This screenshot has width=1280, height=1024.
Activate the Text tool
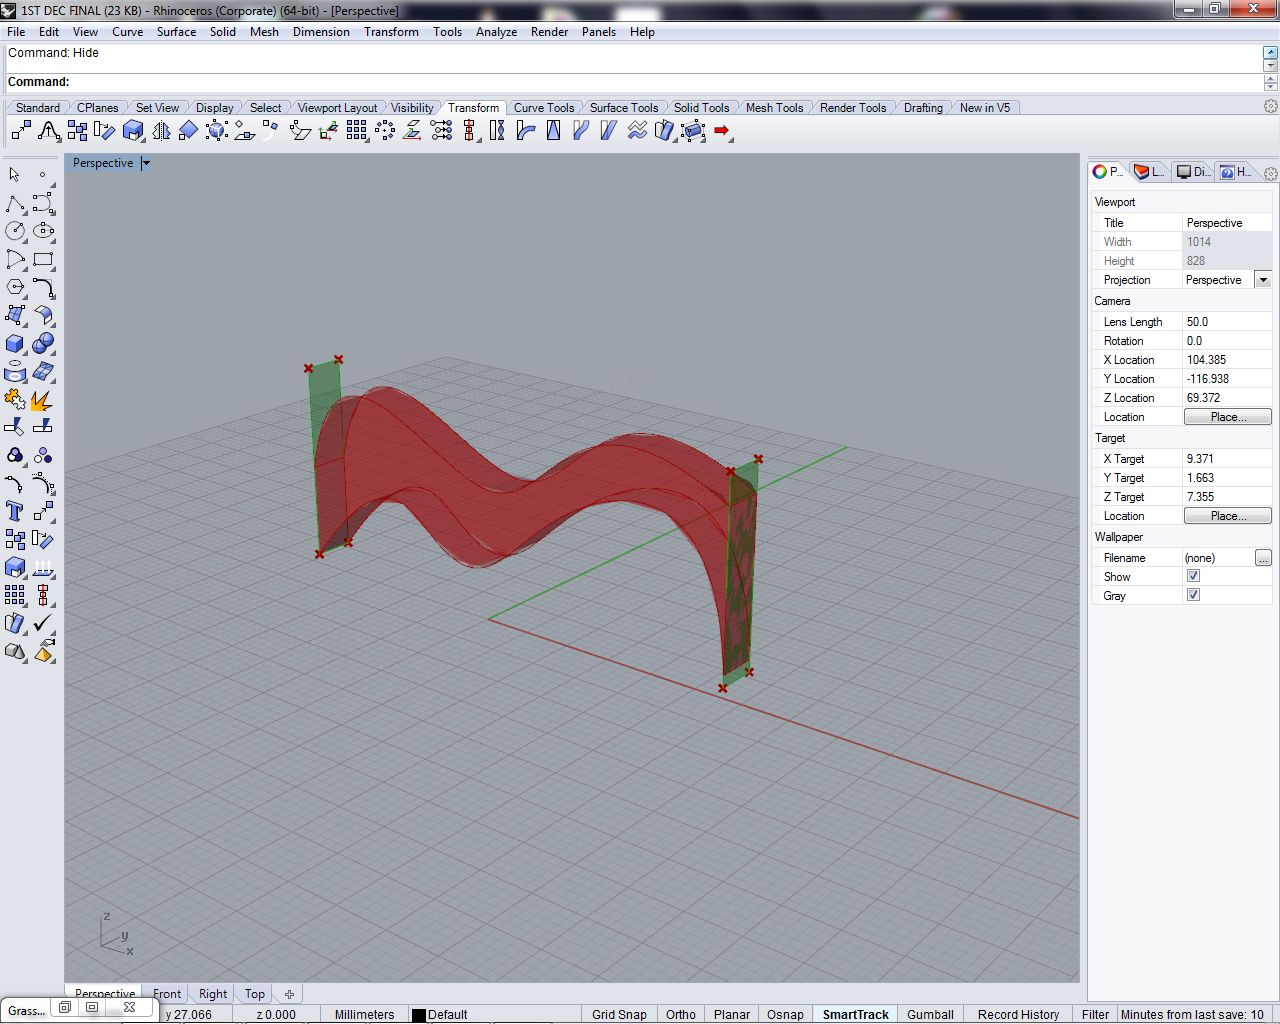click(14, 511)
